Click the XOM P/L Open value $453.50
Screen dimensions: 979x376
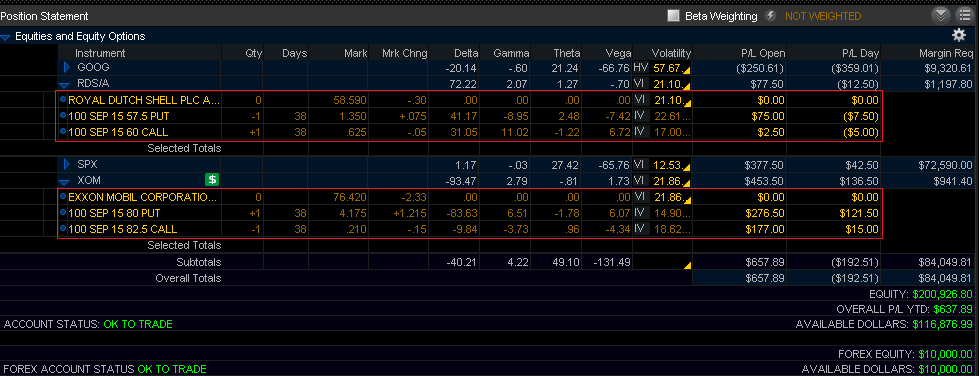(x=765, y=181)
